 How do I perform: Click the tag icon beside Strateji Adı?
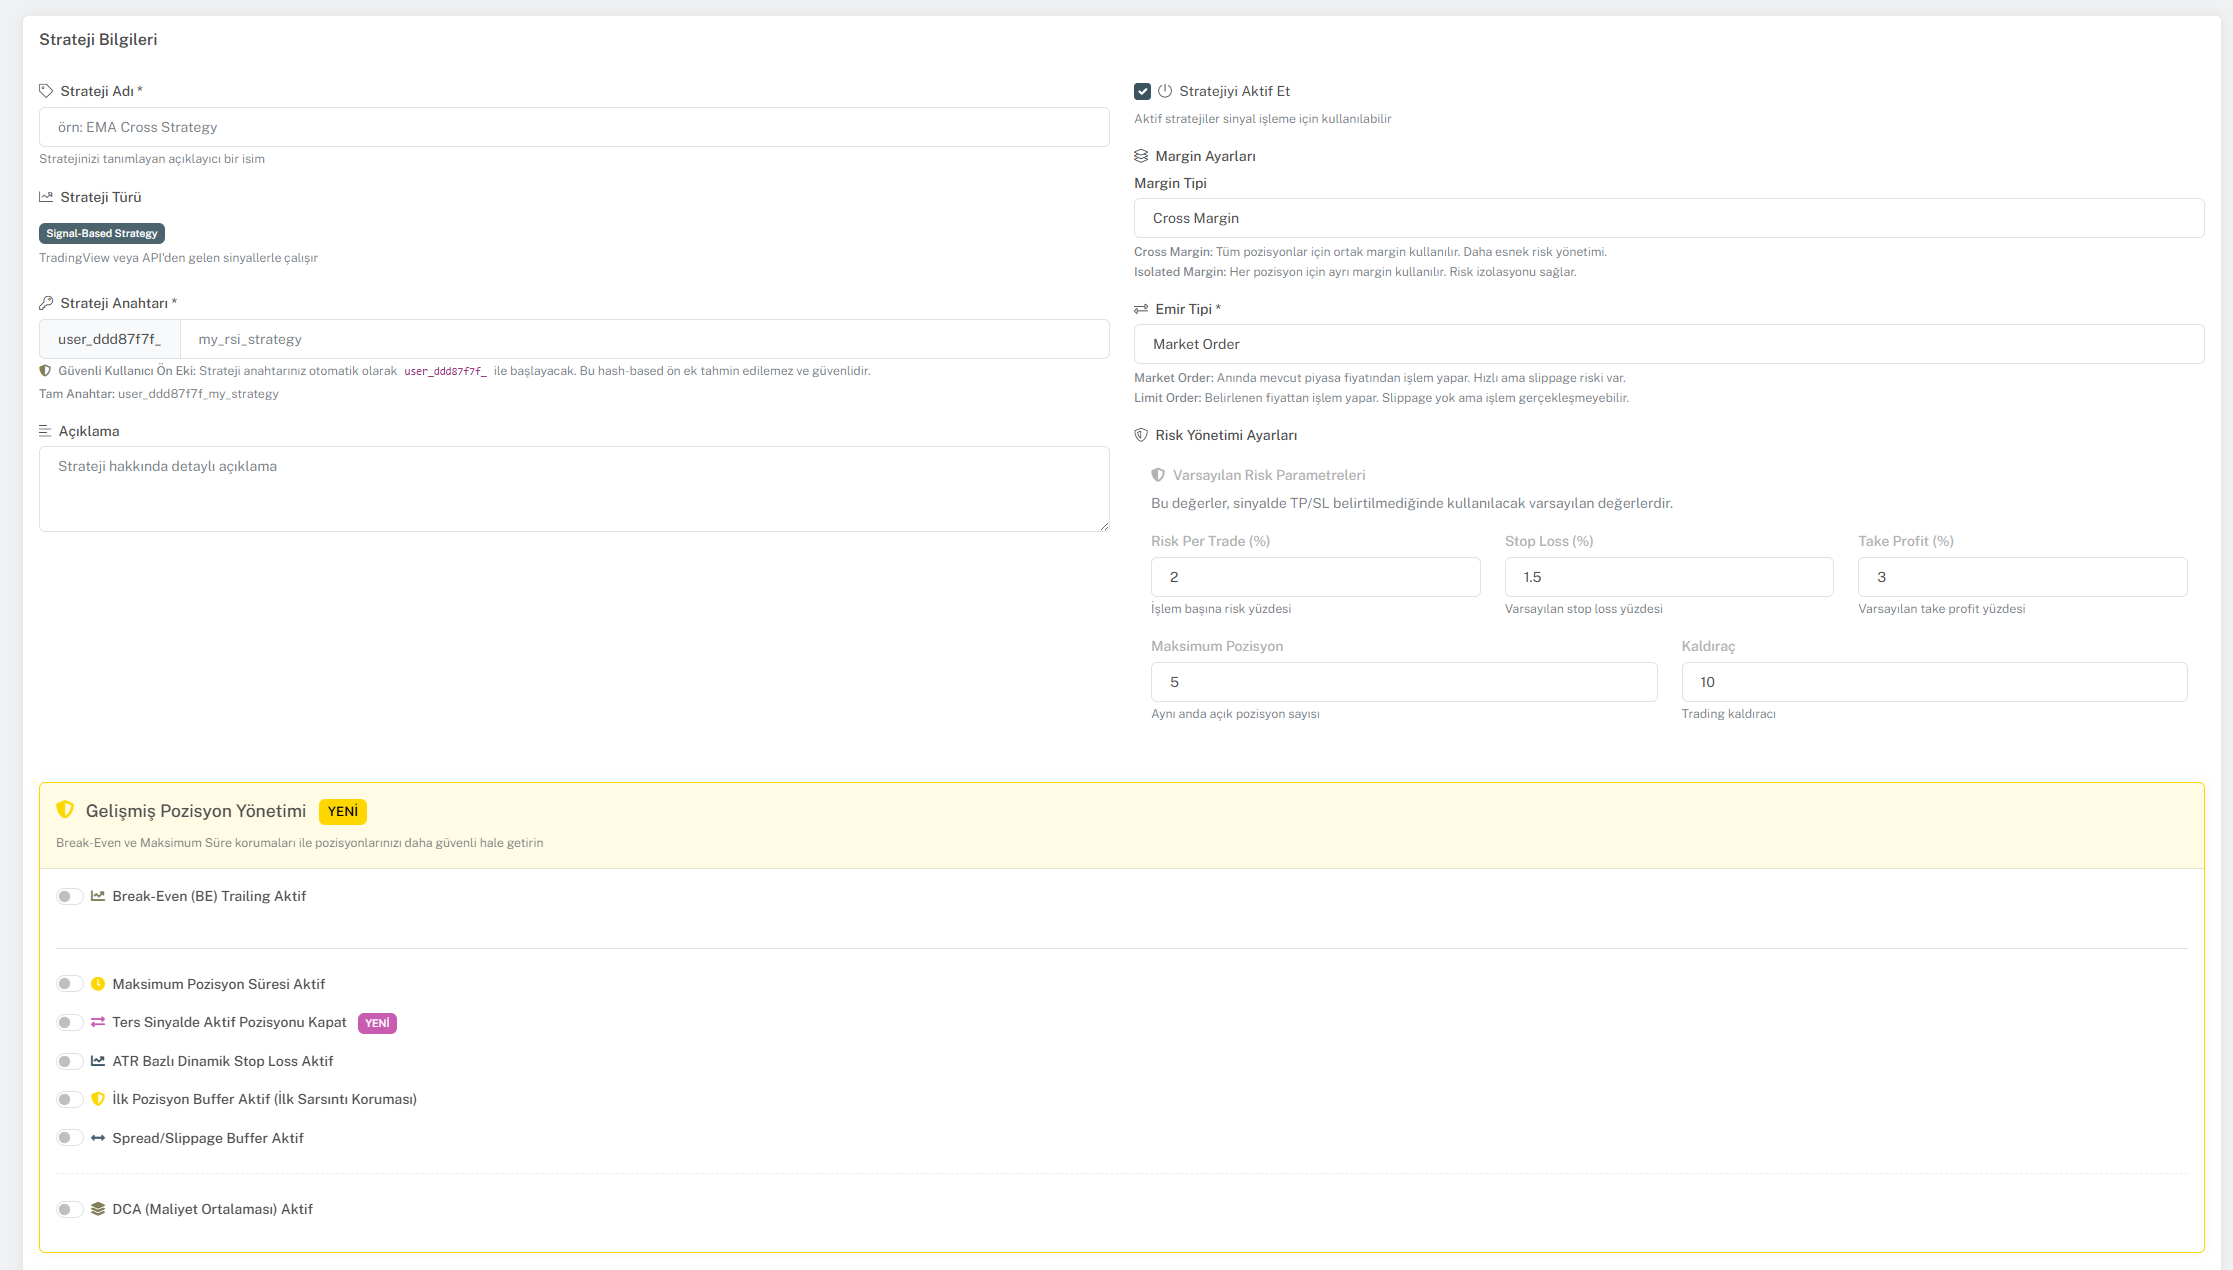pyautogui.click(x=46, y=91)
